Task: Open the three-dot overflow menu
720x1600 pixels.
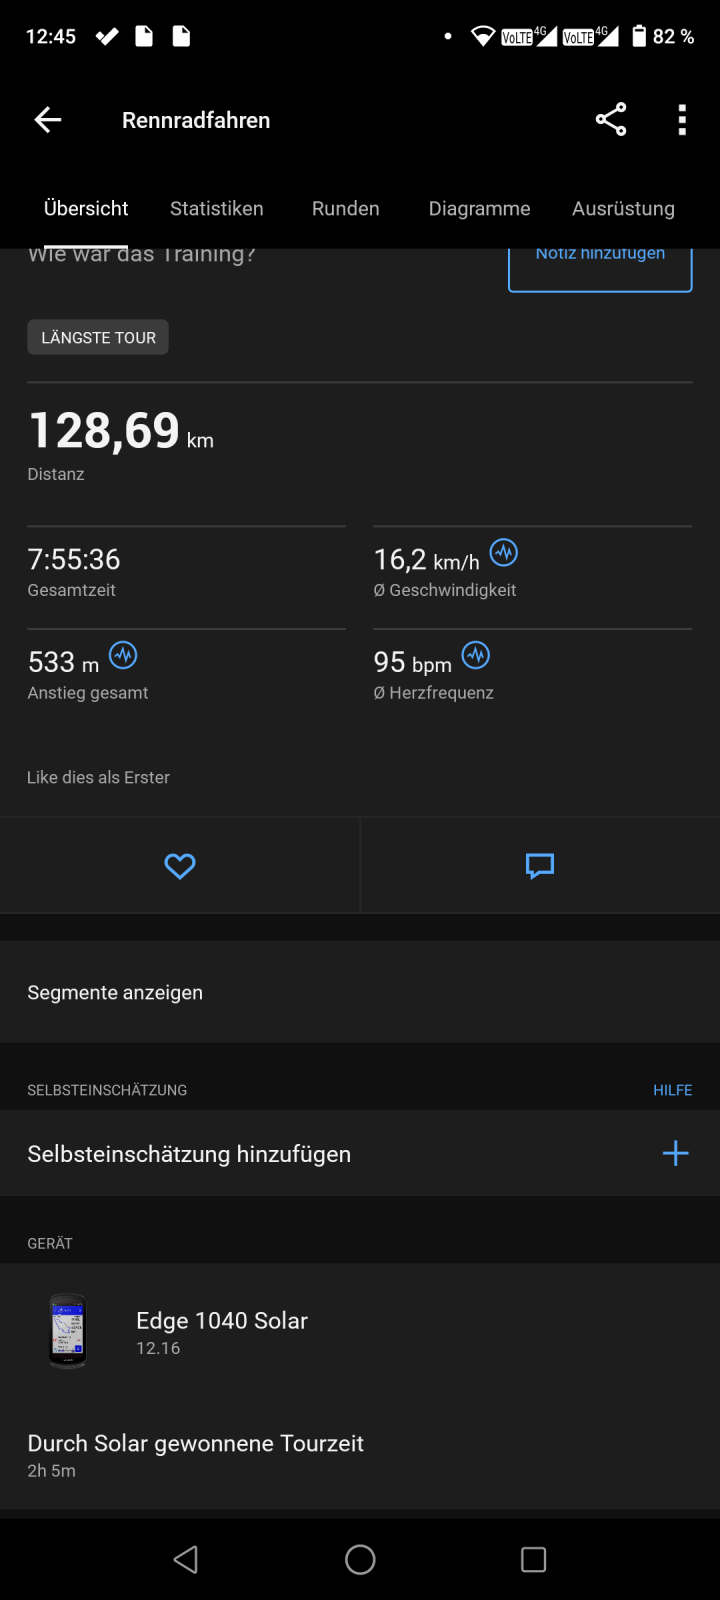Action: pos(682,120)
